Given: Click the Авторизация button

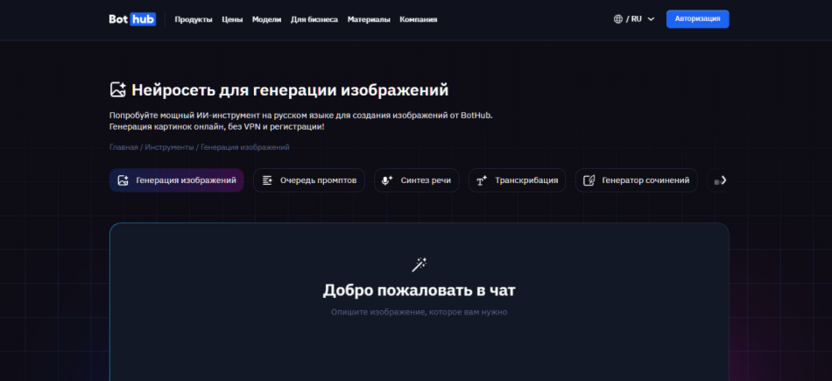Looking at the screenshot, I should (x=697, y=19).
